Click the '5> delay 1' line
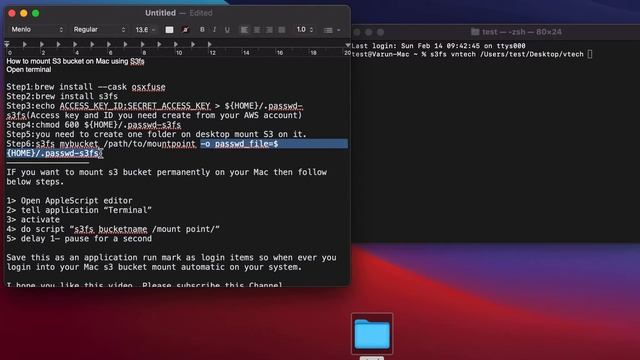The height and width of the screenshot is (360, 640). [79, 239]
